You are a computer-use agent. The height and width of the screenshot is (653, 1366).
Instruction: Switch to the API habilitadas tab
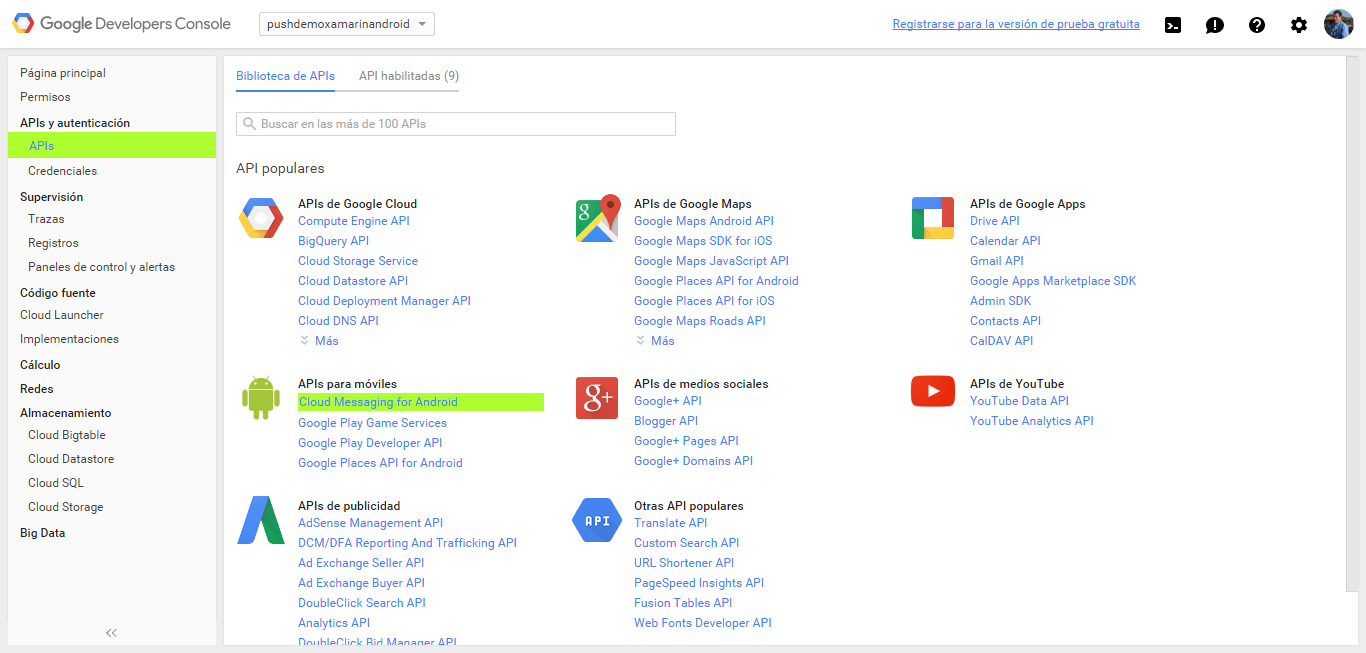[409, 76]
